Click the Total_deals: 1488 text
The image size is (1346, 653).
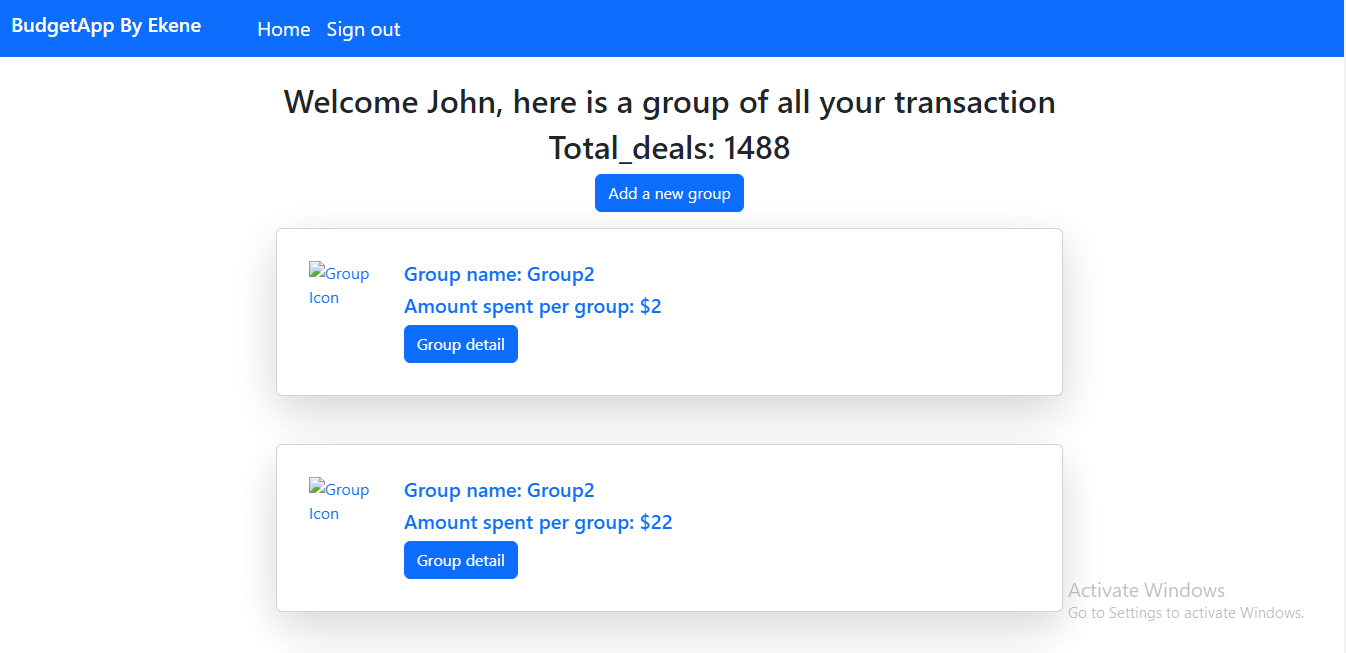click(x=669, y=148)
